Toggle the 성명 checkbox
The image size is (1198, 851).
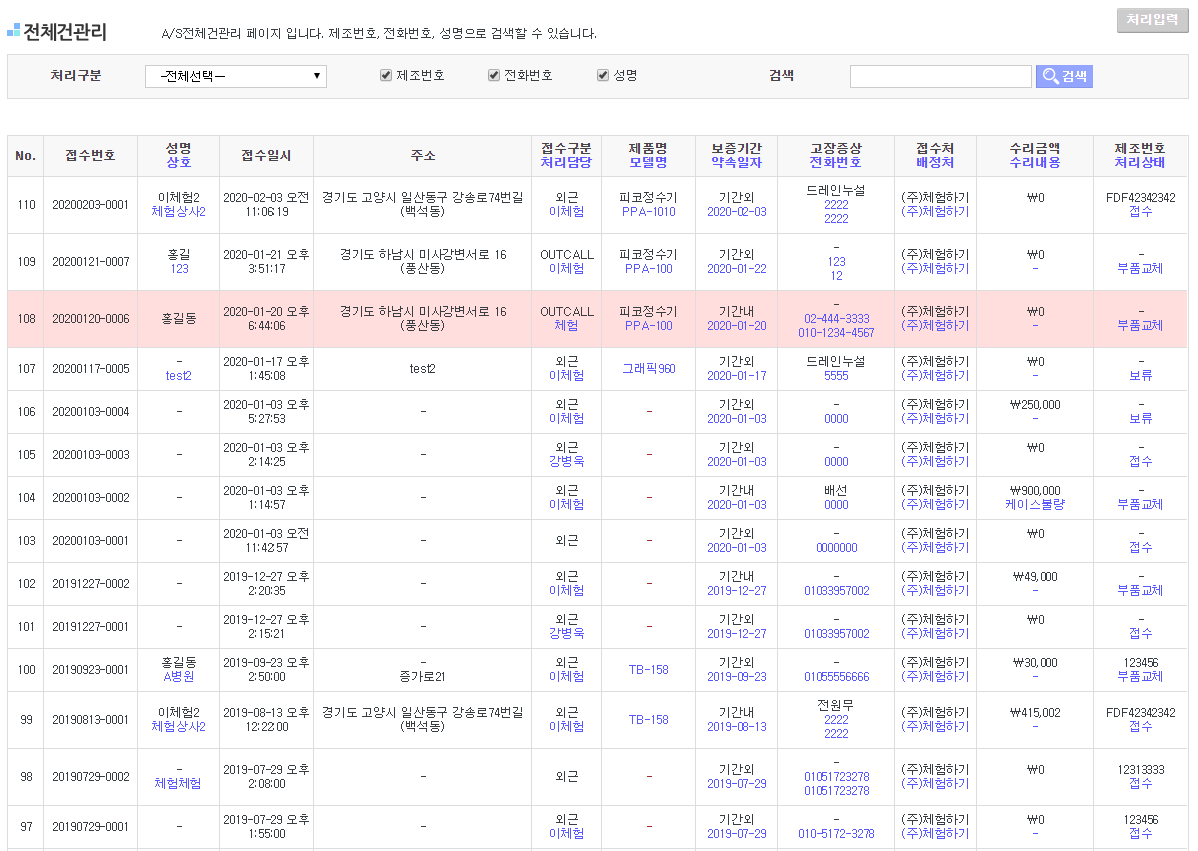pos(603,75)
